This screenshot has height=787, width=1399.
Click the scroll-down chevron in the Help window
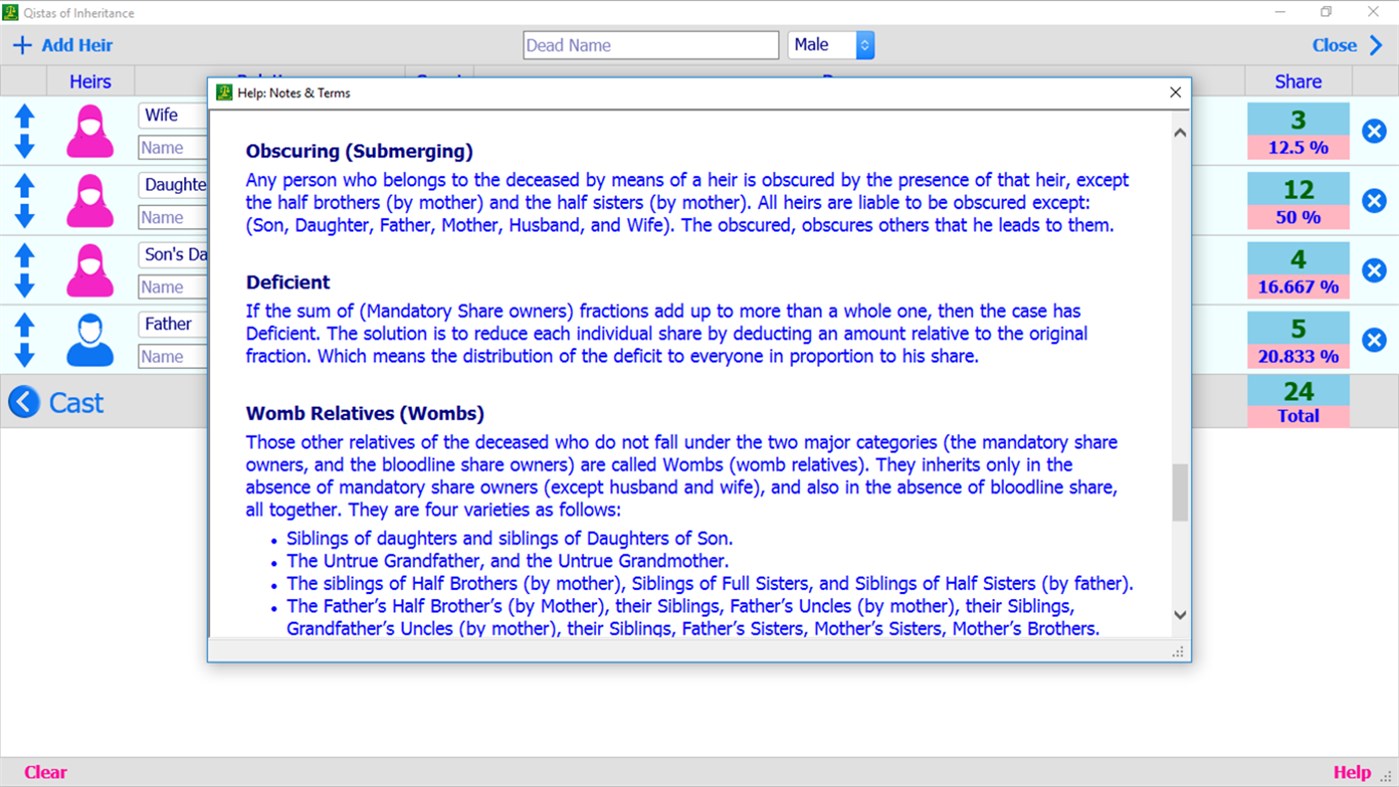pyautogui.click(x=1179, y=614)
